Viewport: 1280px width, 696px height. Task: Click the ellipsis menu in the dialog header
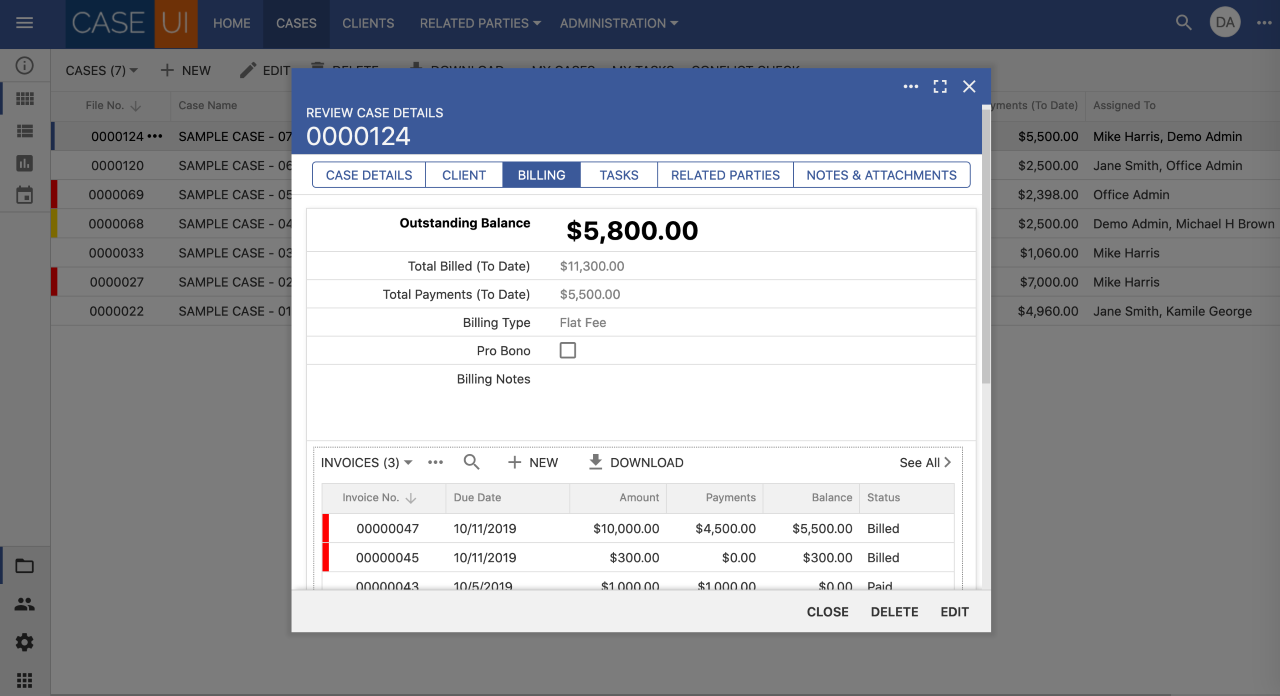pyautogui.click(x=911, y=86)
